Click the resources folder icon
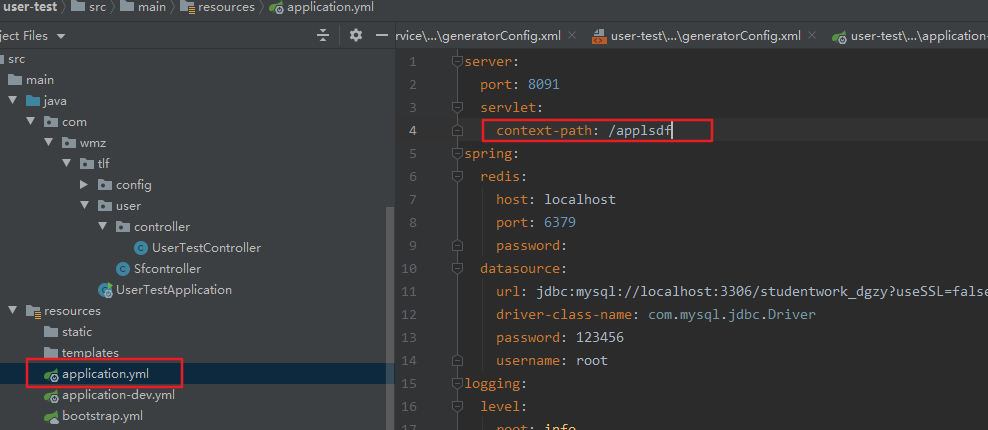 click(33, 311)
